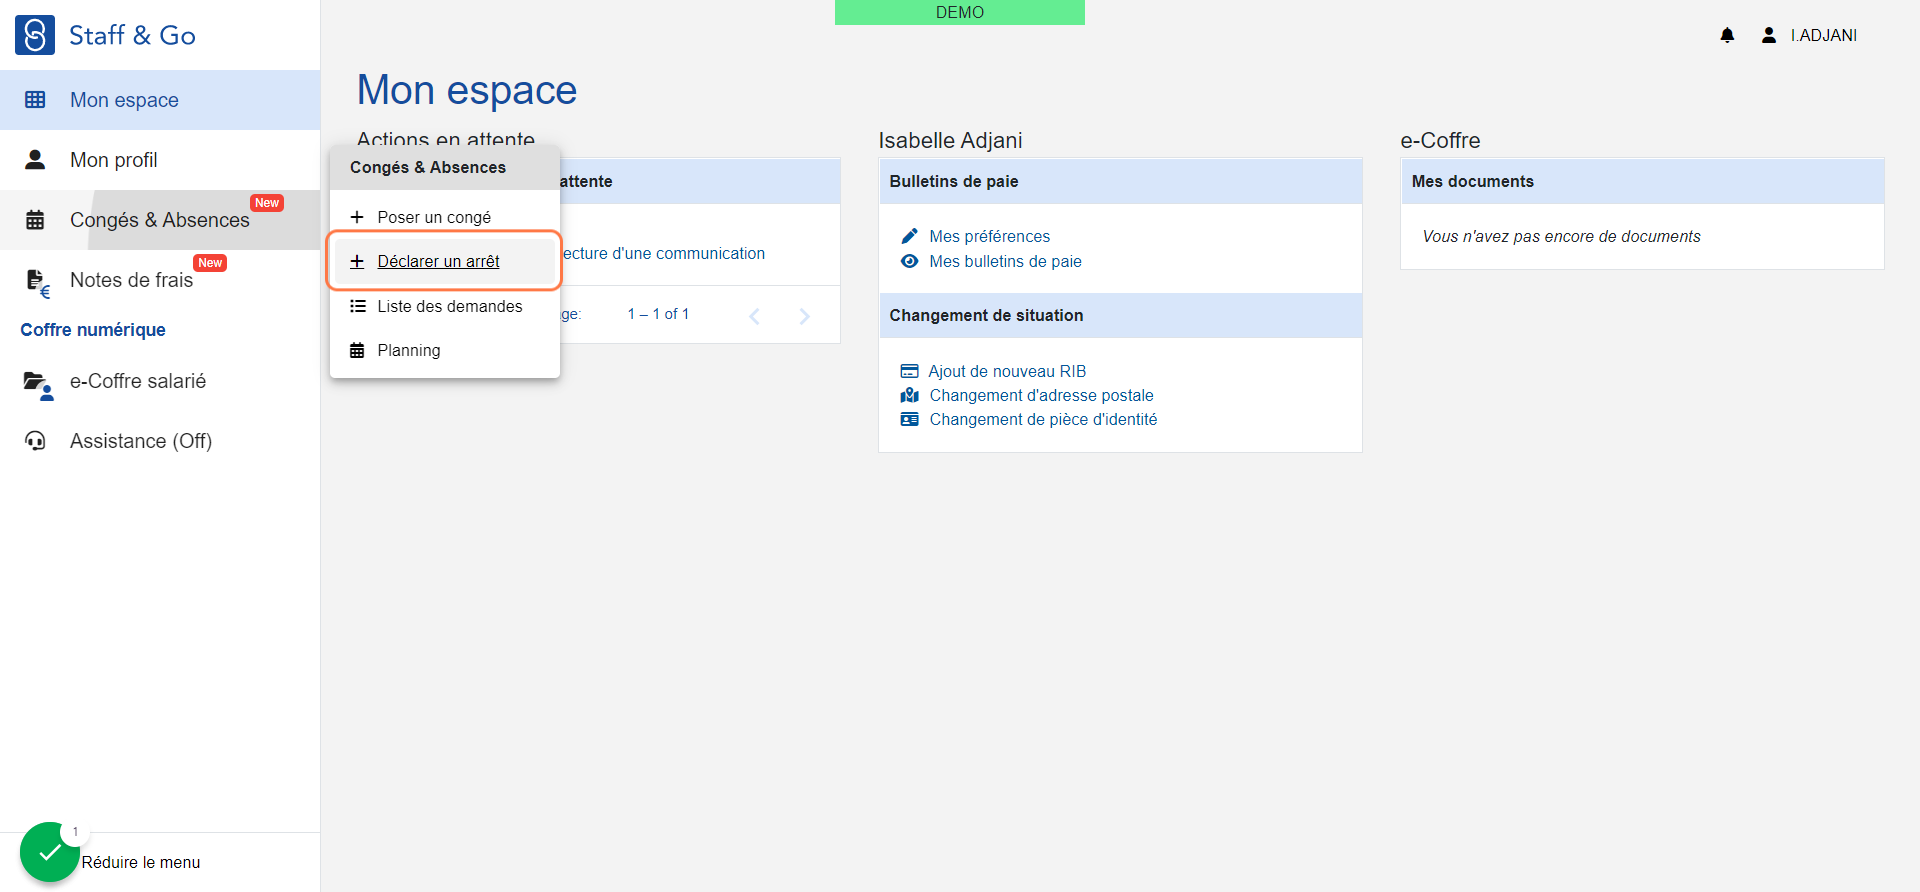Open Ajout de nouveau RIB link
1920x892 pixels.
[x=1007, y=371]
